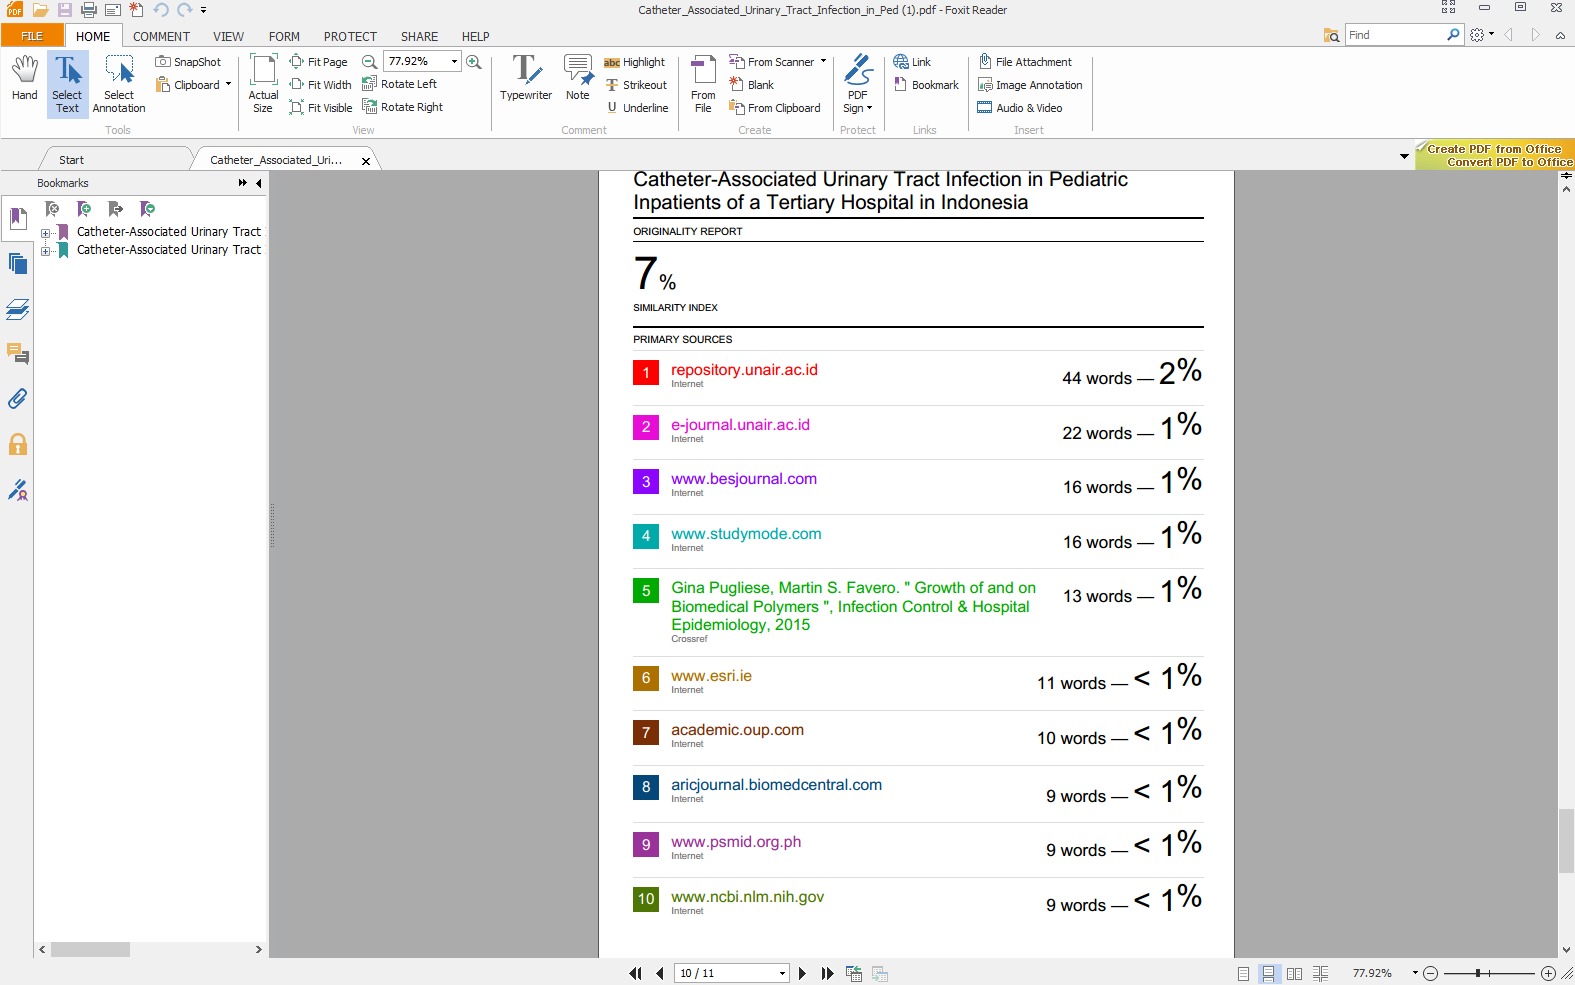Viewport: 1575px width, 985px height.
Task: Open the zoom percentage dropdown
Action: click(454, 62)
